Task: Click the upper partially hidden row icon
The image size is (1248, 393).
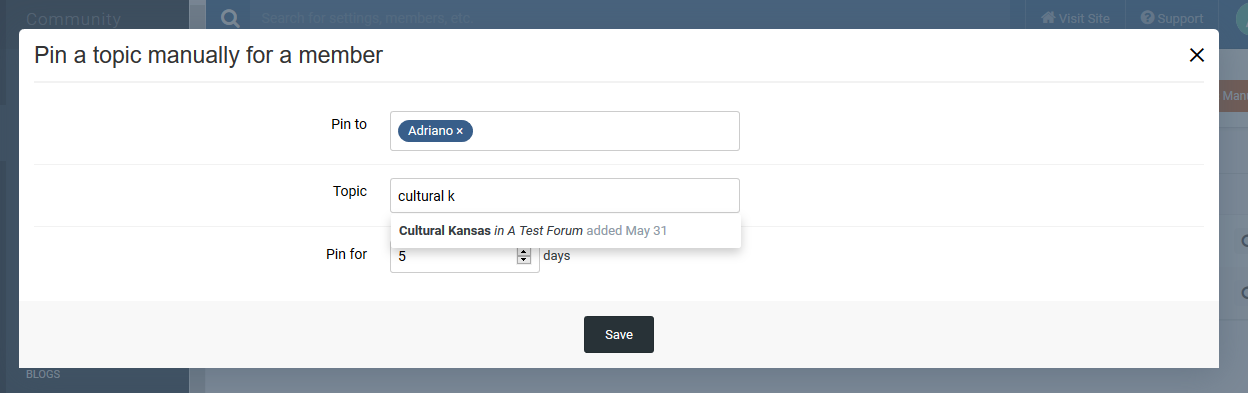Action: [x=1244, y=241]
